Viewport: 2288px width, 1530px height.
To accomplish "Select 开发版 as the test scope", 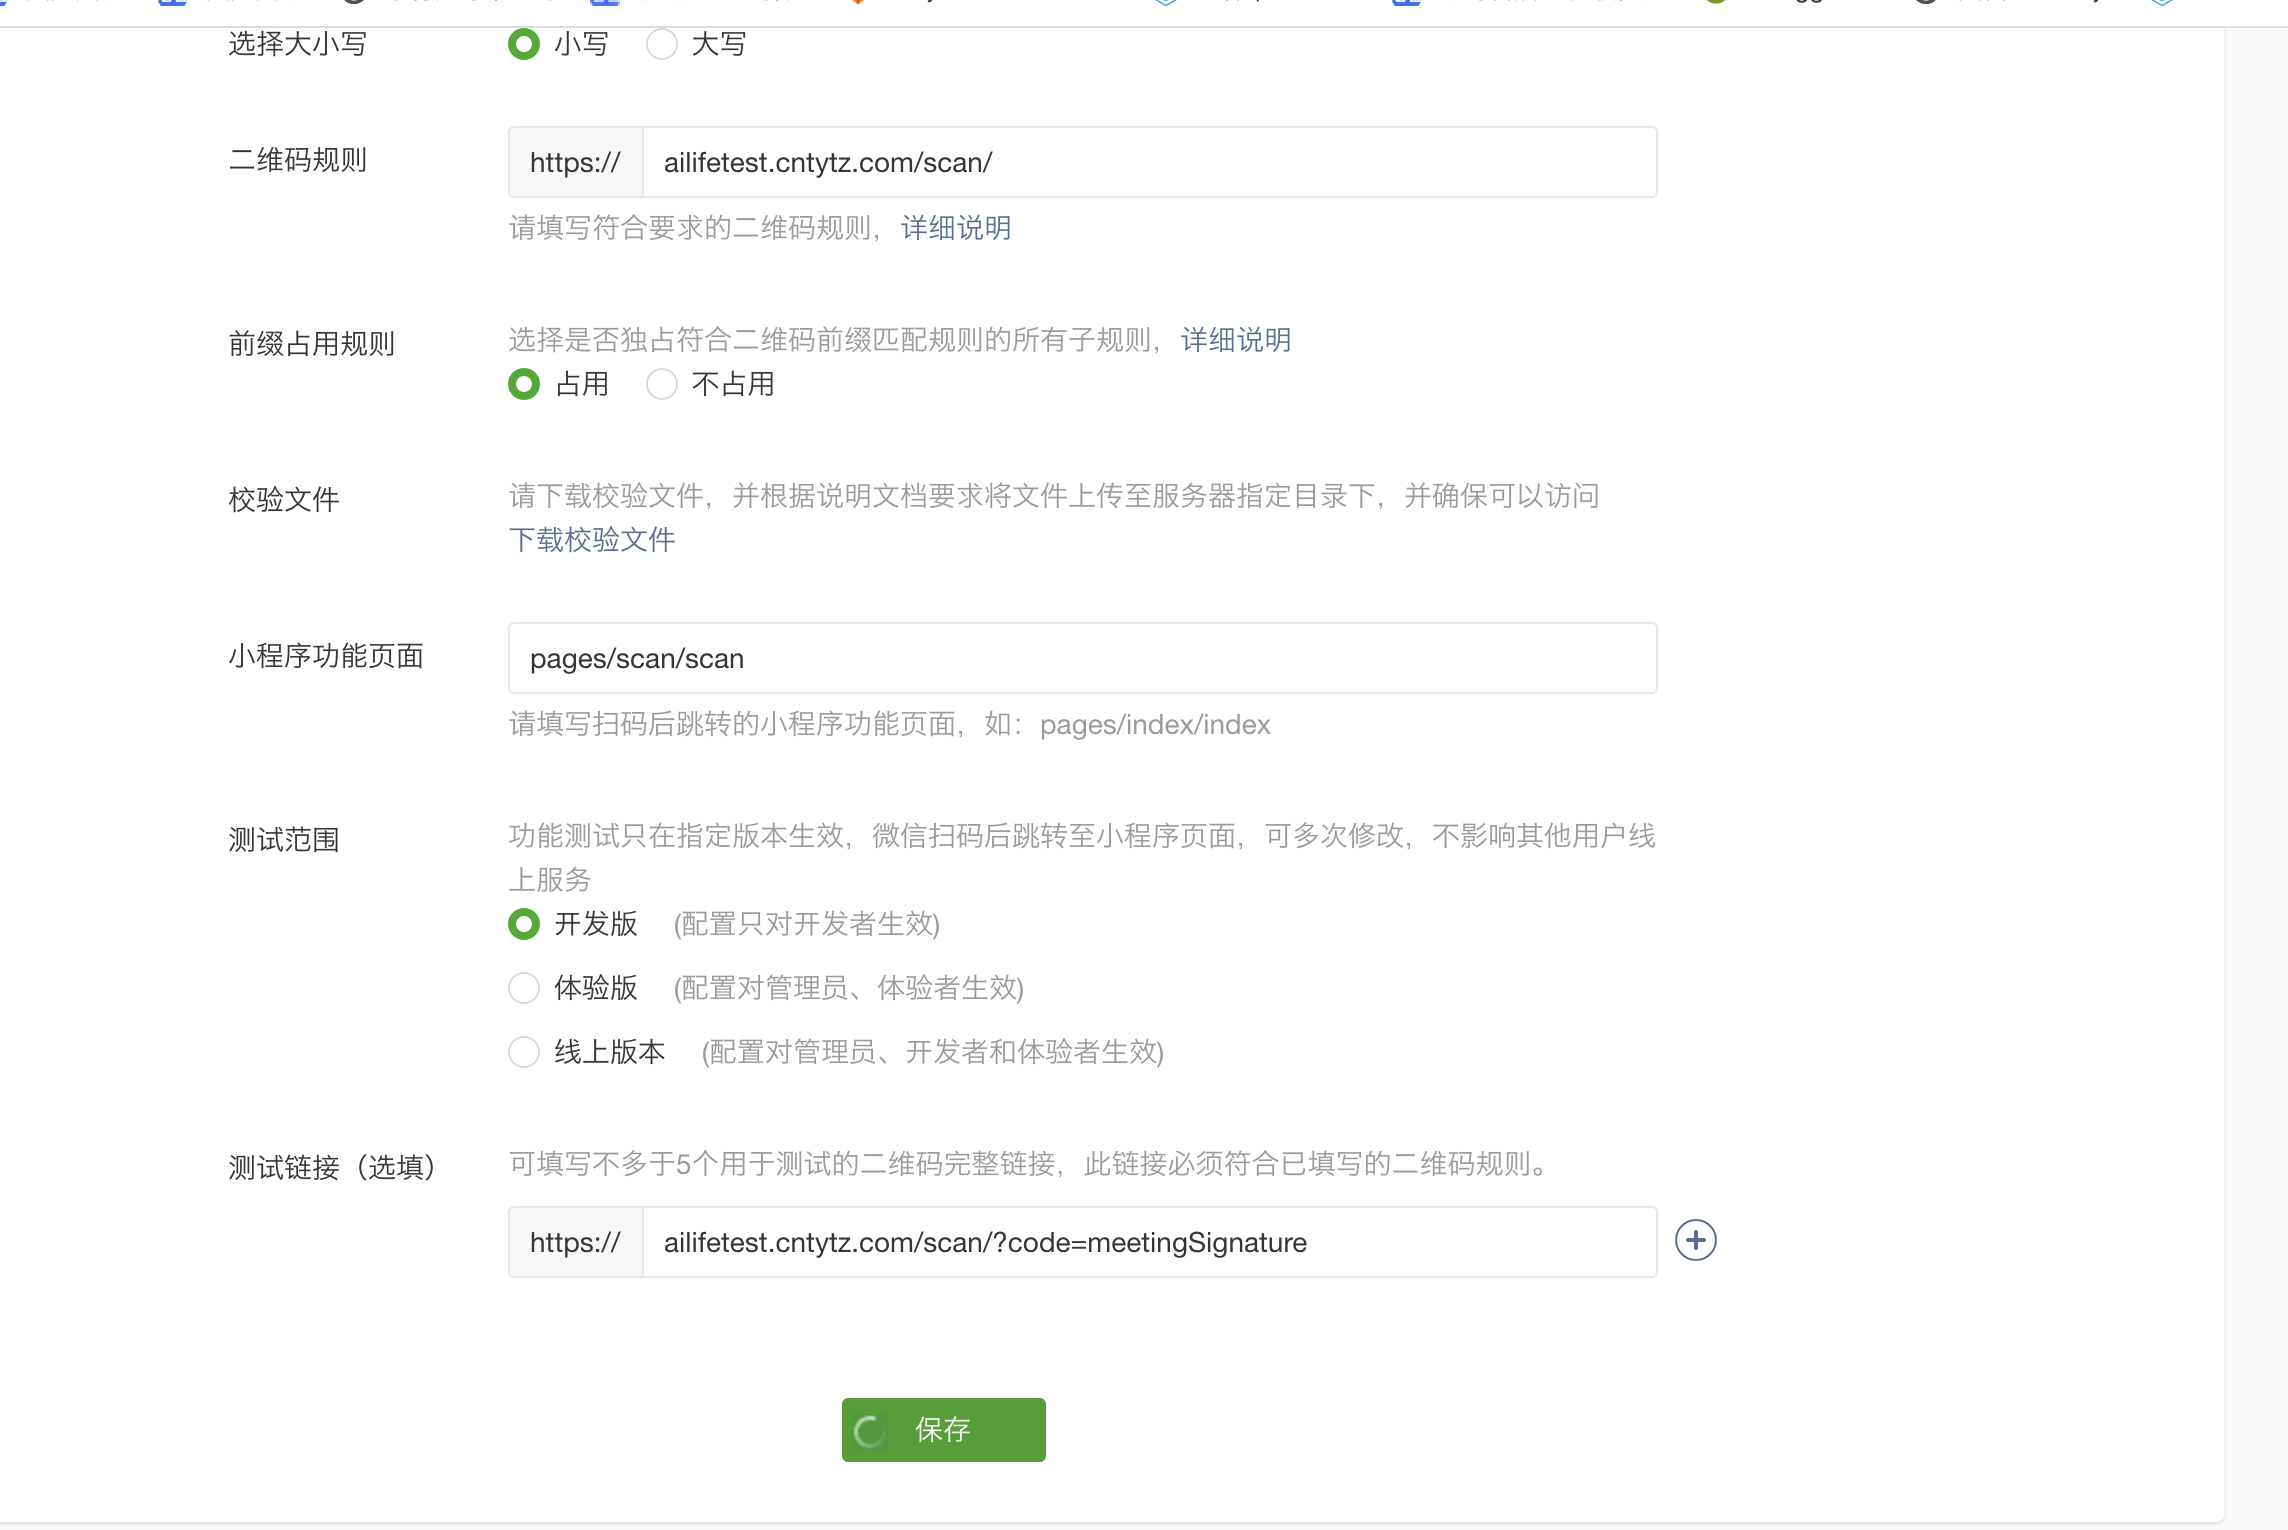I will [524, 924].
